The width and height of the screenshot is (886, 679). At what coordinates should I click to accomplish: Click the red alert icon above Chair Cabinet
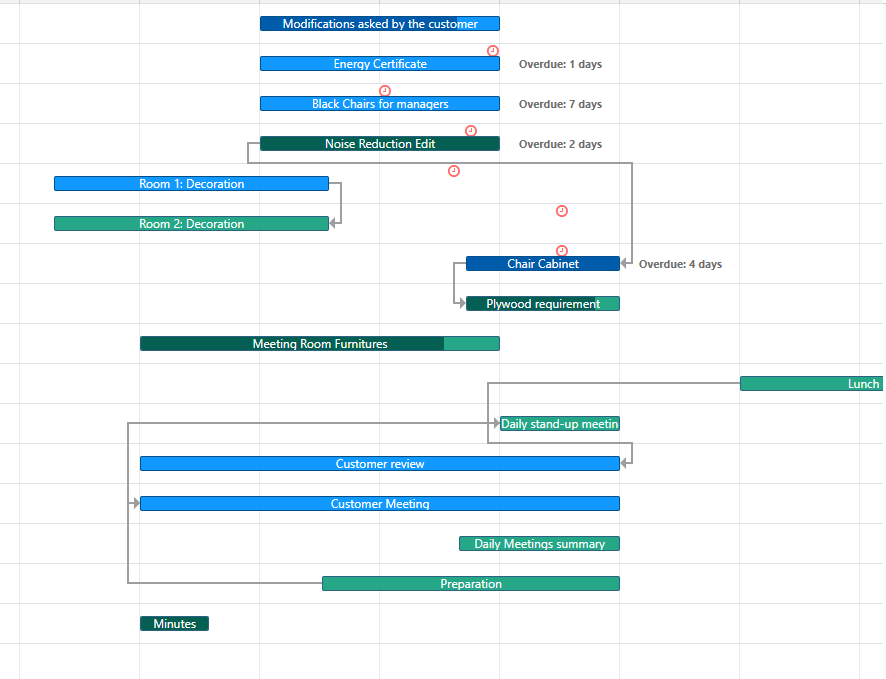(x=561, y=250)
